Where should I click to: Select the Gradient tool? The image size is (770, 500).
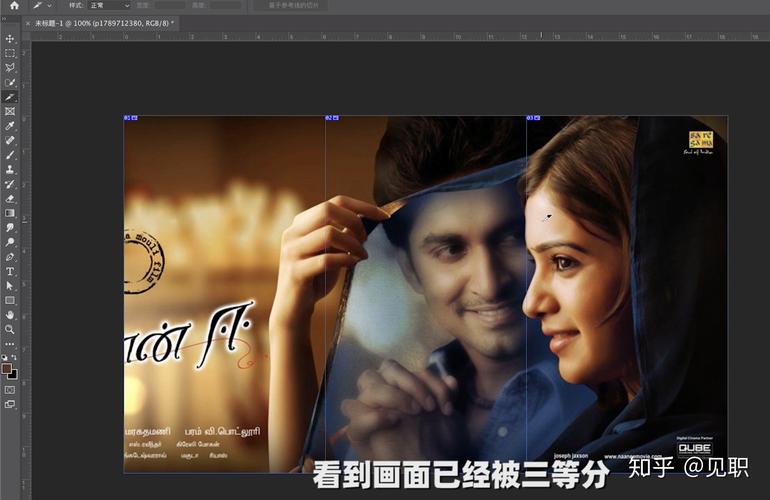pyautogui.click(x=10, y=213)
